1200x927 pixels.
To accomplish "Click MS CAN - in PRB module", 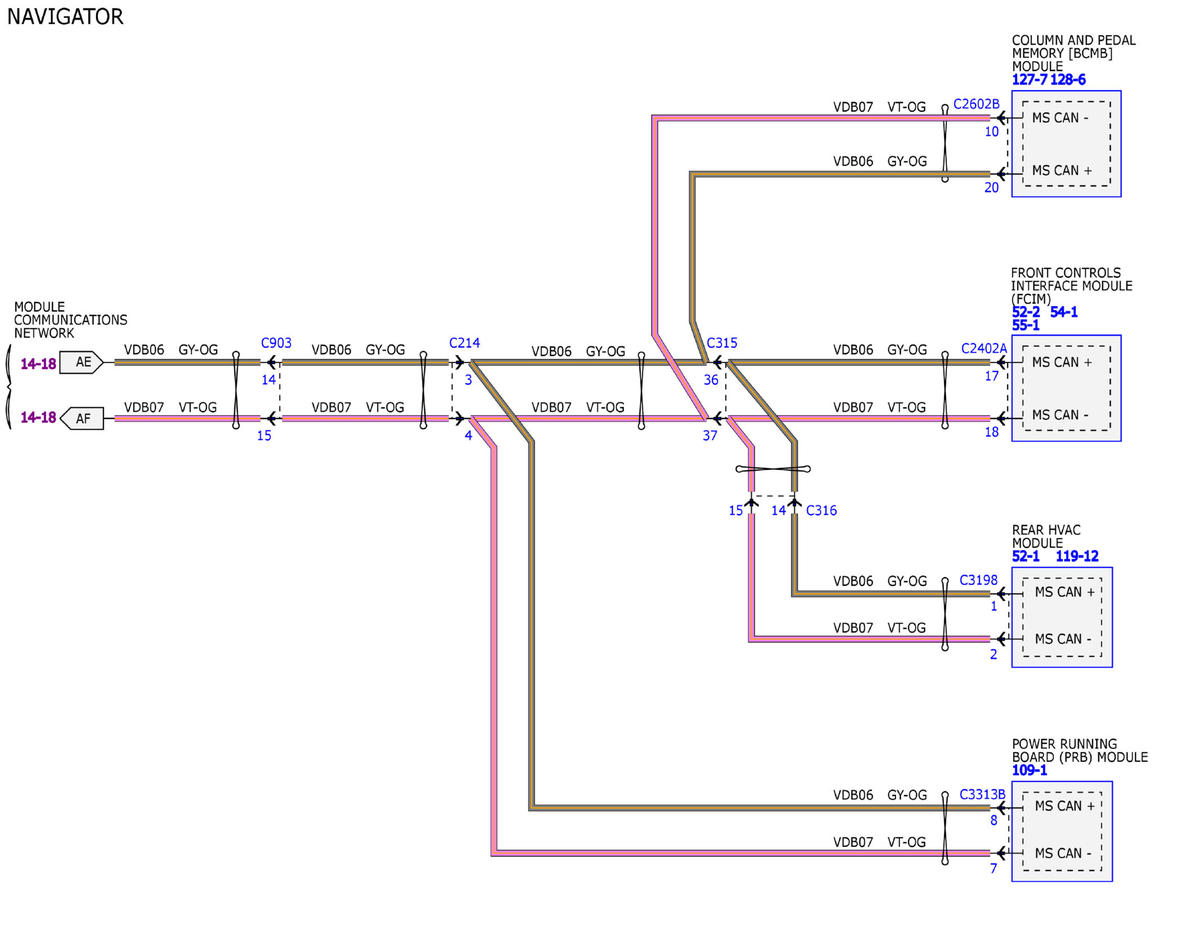I will 1064,853.
